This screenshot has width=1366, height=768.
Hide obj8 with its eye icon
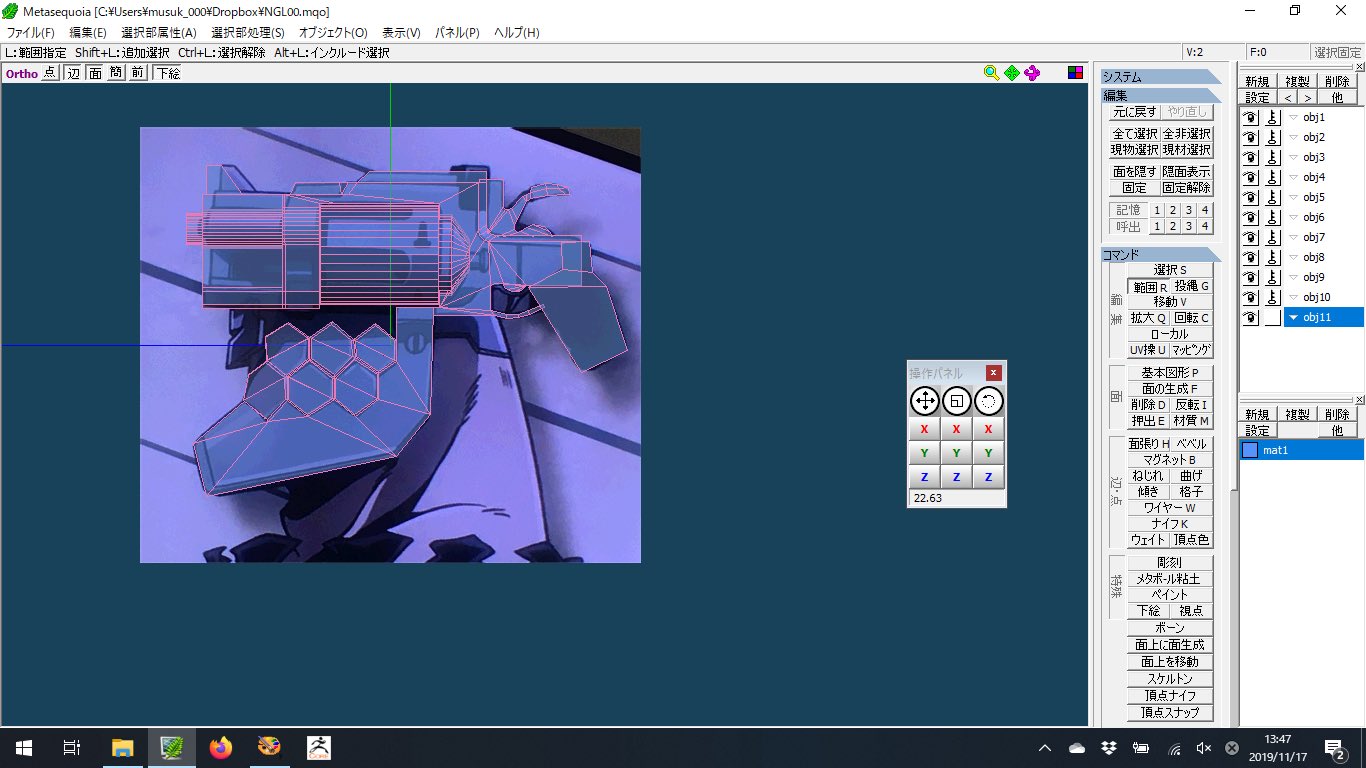click(1250, 257)
